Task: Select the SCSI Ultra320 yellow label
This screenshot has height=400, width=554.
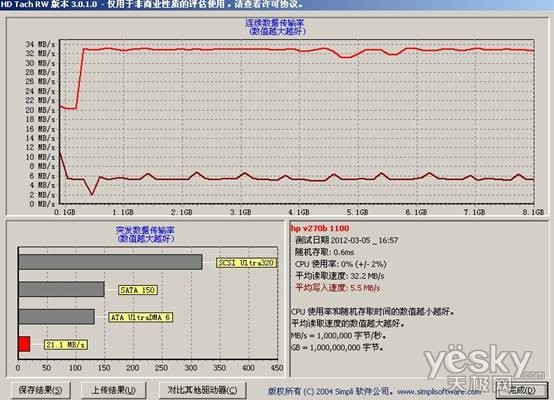Action: [x=246, y=263]
